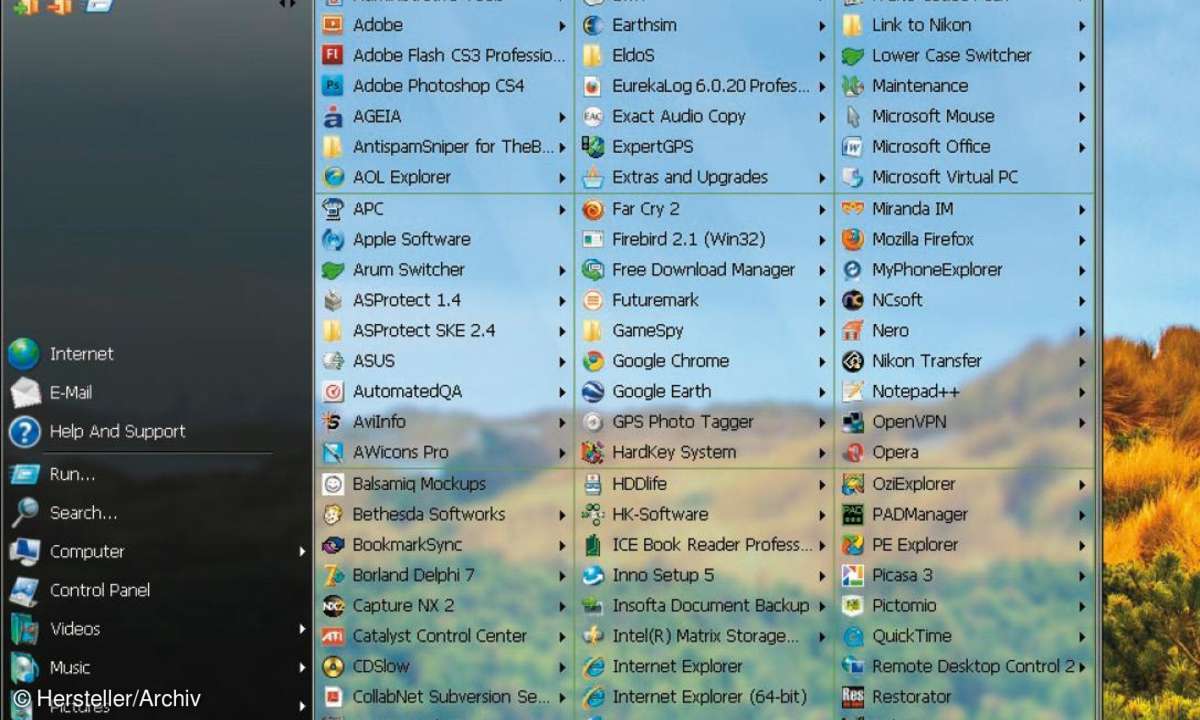Click the Arum Switcher icon
Viewport: 1200px width, 720px height.
pos(333,270)
